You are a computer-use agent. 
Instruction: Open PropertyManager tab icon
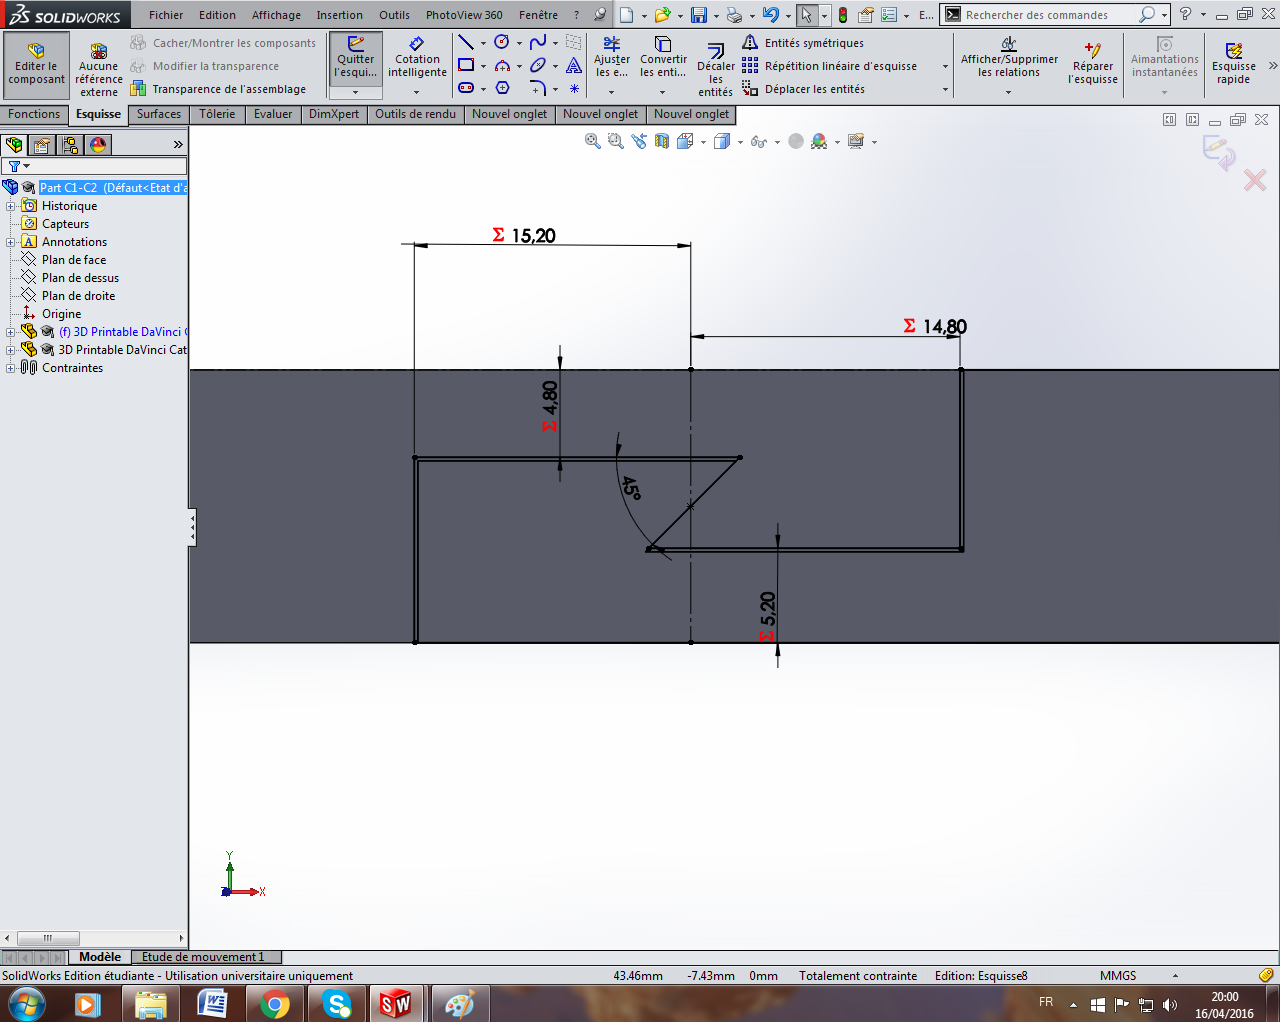pyautogui.click(x=42, y=145)
